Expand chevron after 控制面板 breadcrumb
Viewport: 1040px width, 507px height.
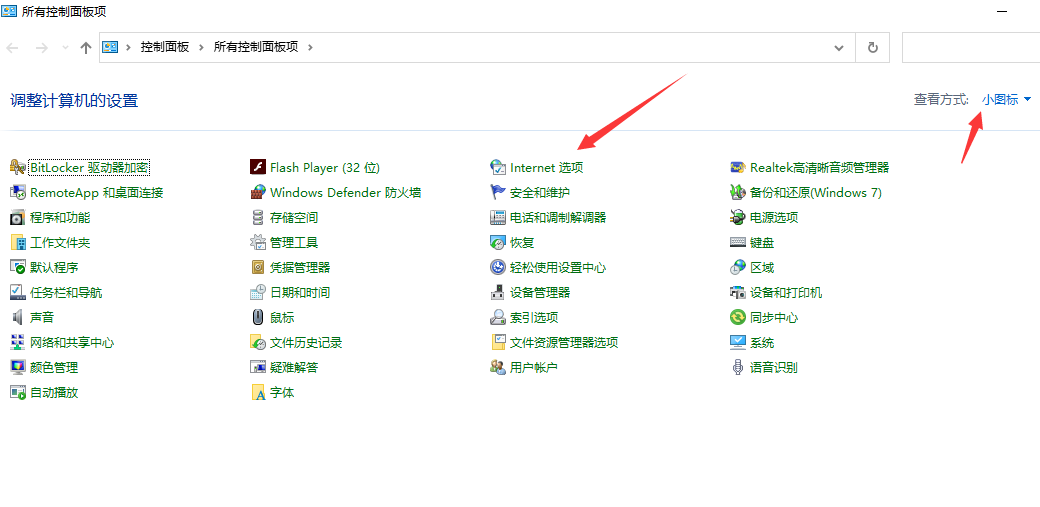tap(202, 47)
